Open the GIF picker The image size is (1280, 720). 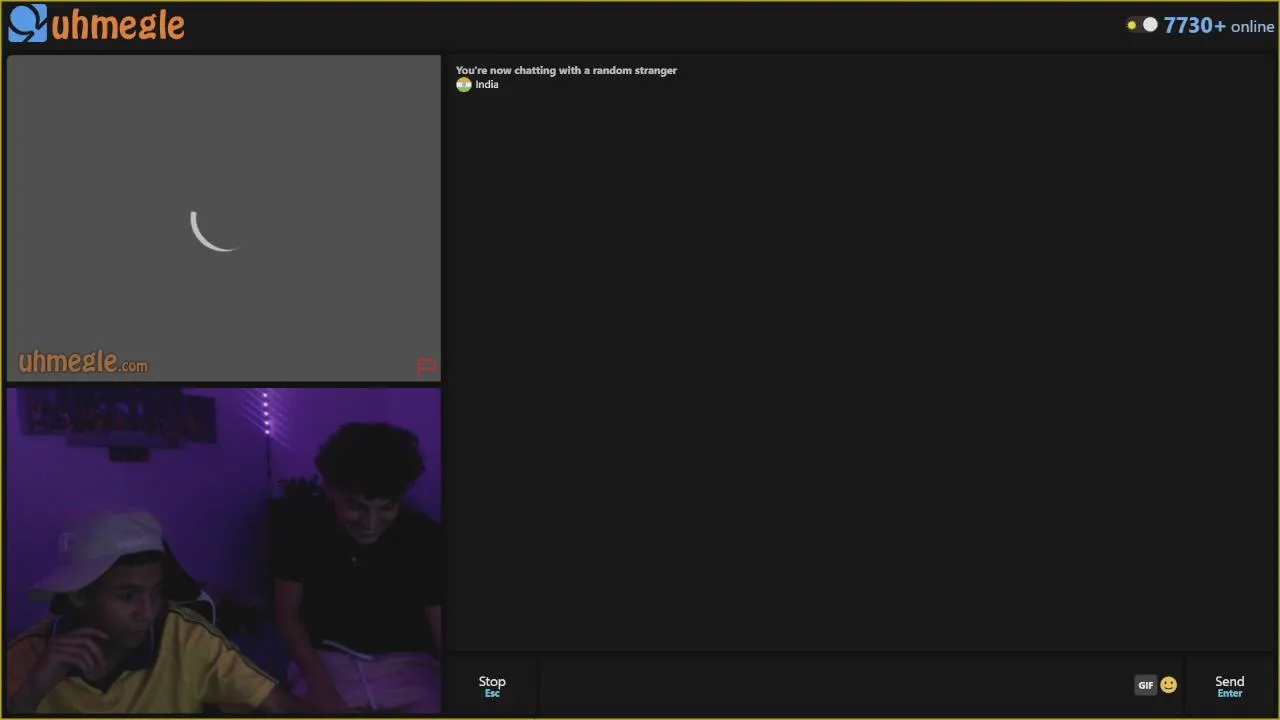1145,685
